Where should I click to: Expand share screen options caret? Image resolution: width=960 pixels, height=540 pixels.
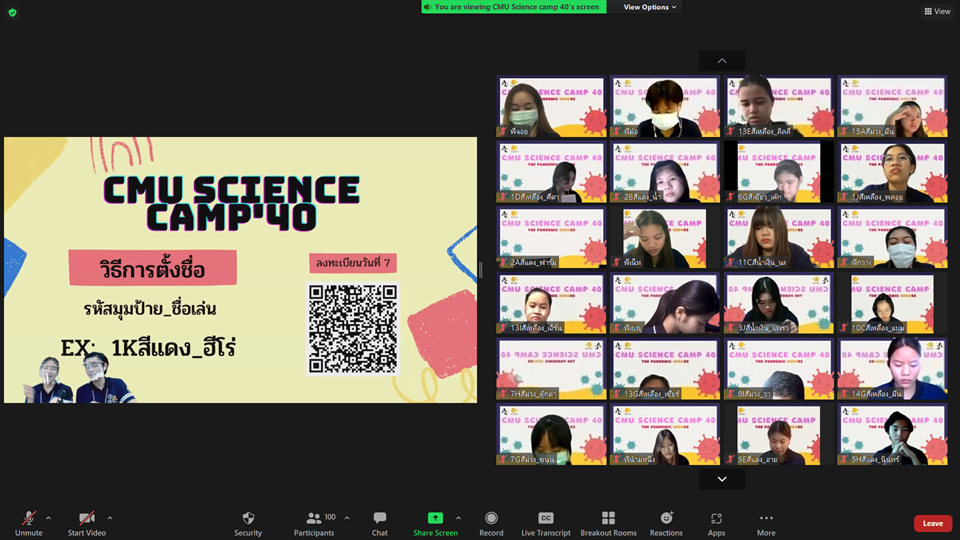click(x=458, y=518)
